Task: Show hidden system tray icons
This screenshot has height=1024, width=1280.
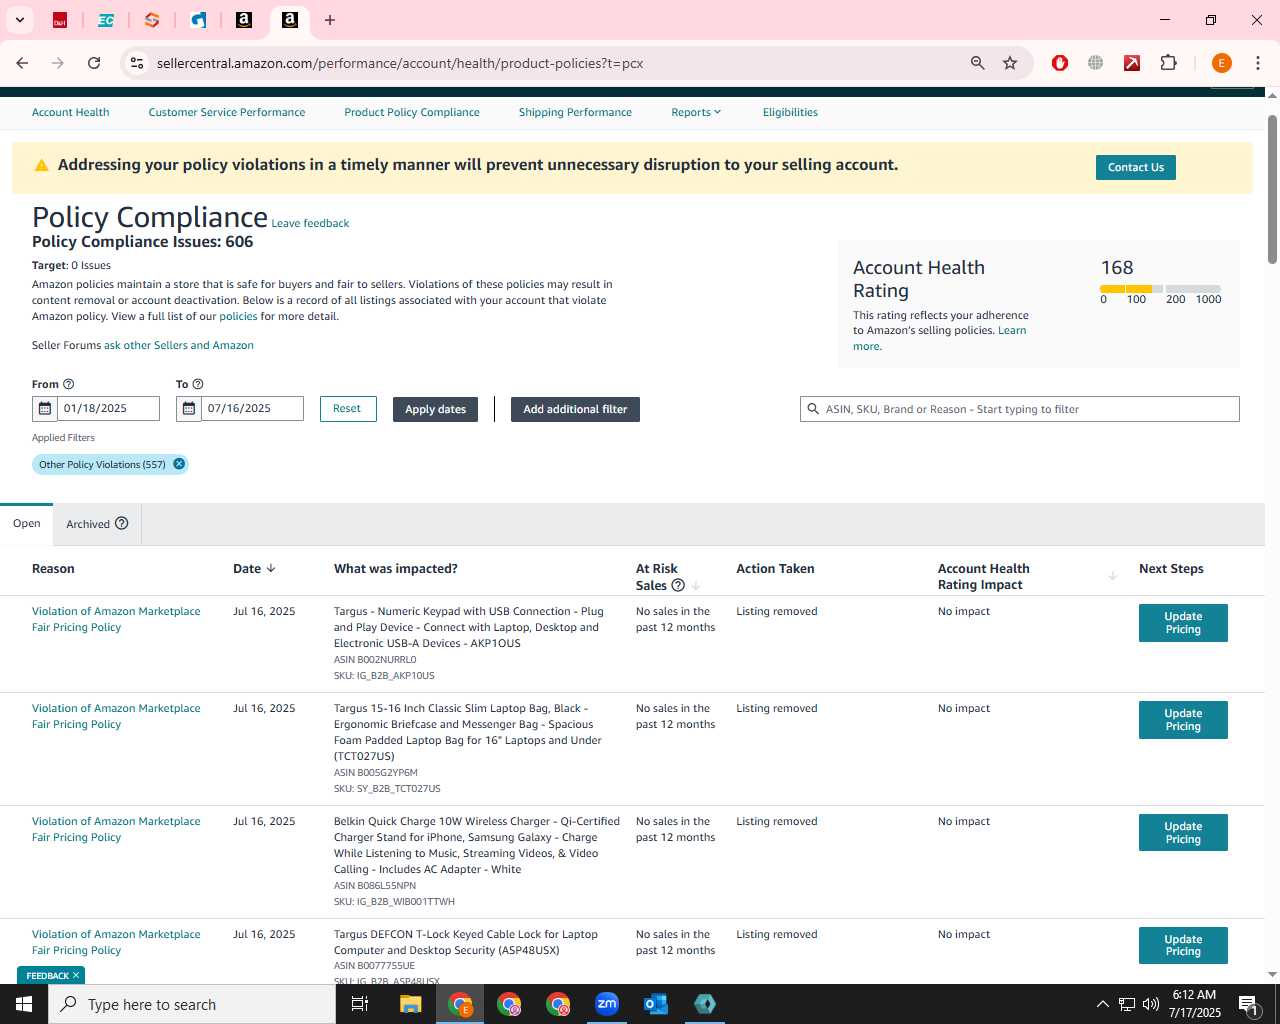Action: [1102, 1004]
